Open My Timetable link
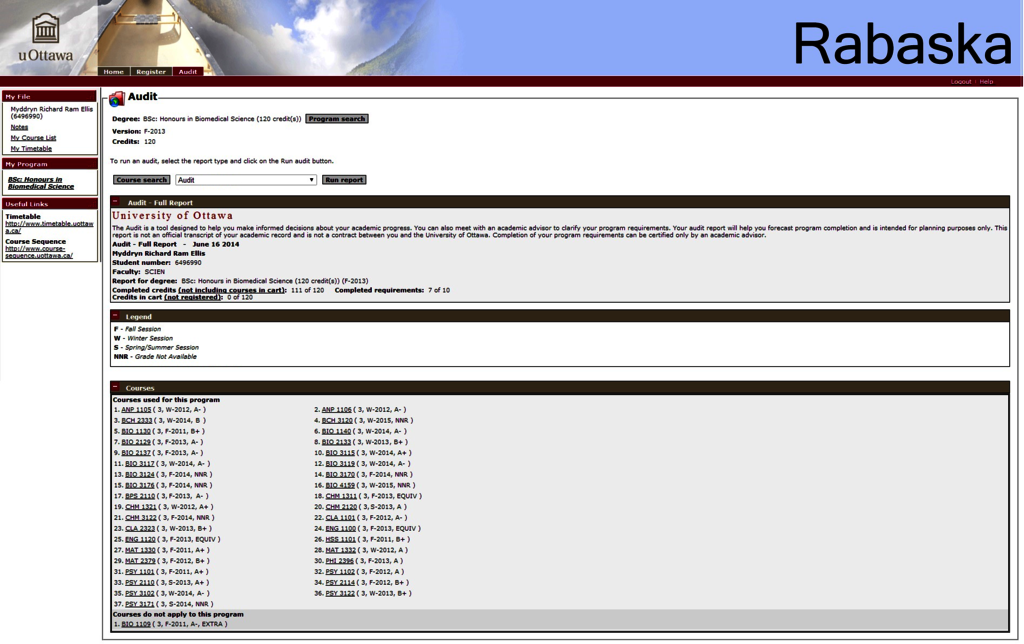1024x644 pixels. pos(31,148)
